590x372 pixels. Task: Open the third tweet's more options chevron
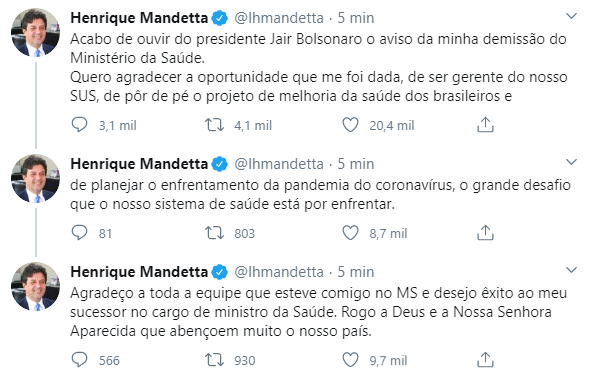pos(572,270)
